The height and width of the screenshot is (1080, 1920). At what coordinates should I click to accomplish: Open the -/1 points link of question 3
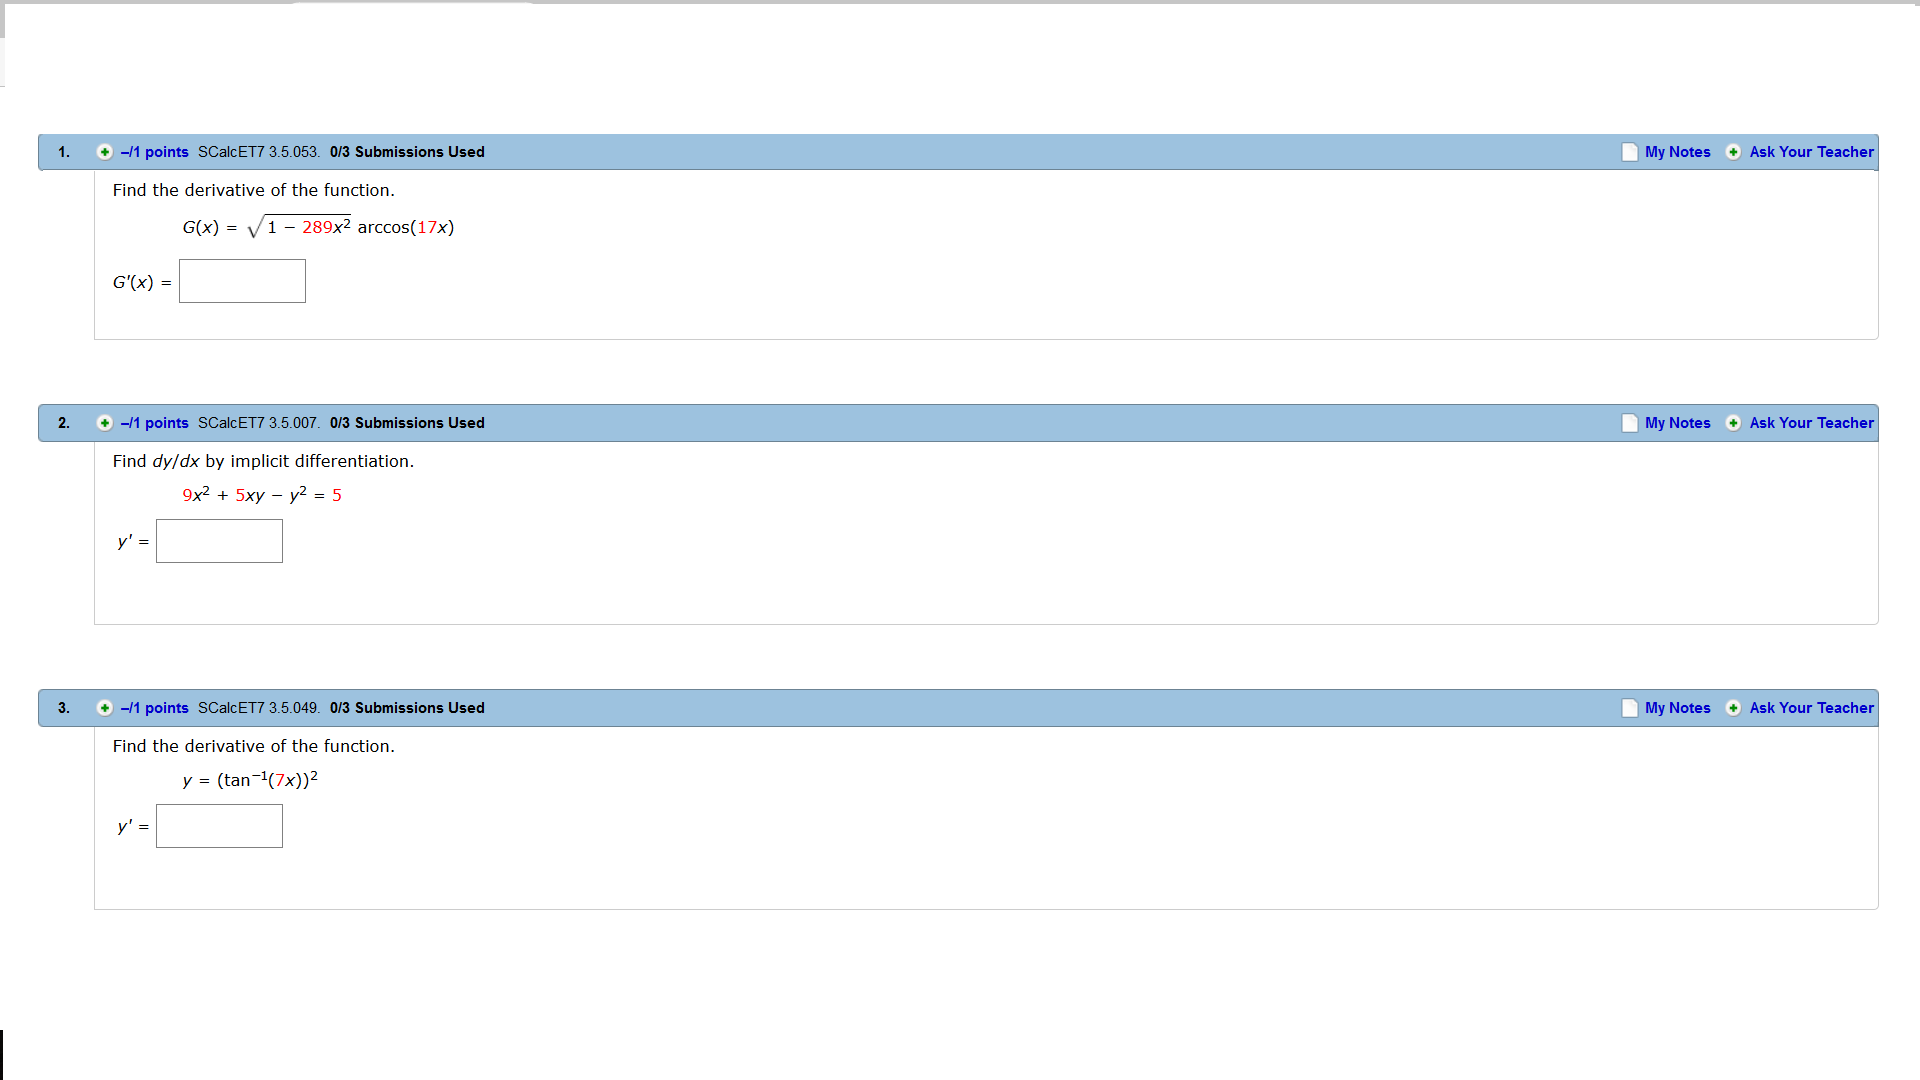tap(154, 708)
